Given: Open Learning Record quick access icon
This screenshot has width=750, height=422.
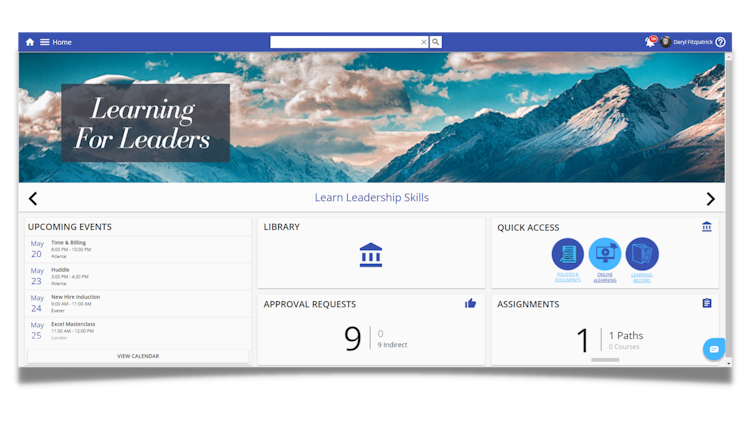Looking at the screenshot, I should (x=642, y=254).
